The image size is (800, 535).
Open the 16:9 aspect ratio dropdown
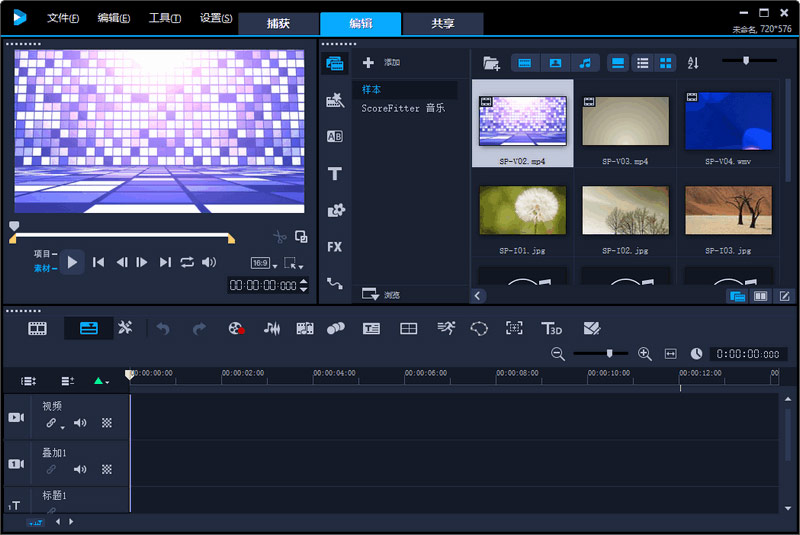coord(261,263)
